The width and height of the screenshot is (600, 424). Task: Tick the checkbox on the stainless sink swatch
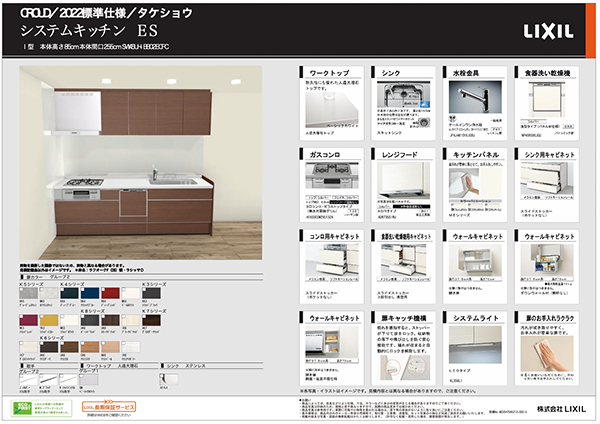tap(161, 377)
